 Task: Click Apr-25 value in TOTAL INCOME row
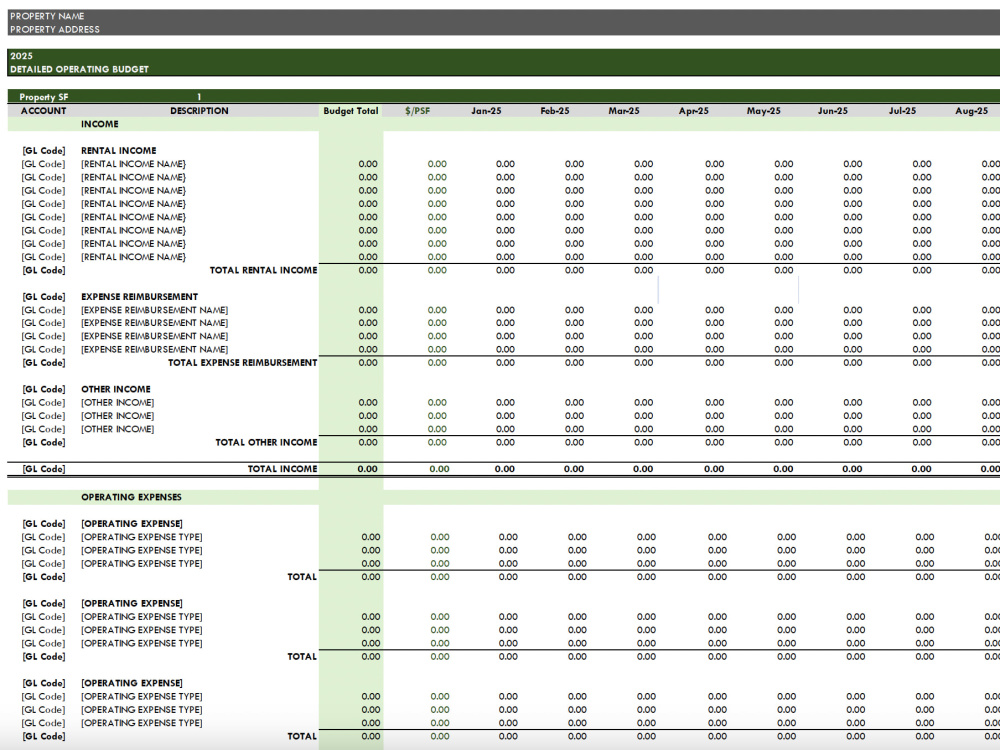pyautogui.click(x=714, y=469)
